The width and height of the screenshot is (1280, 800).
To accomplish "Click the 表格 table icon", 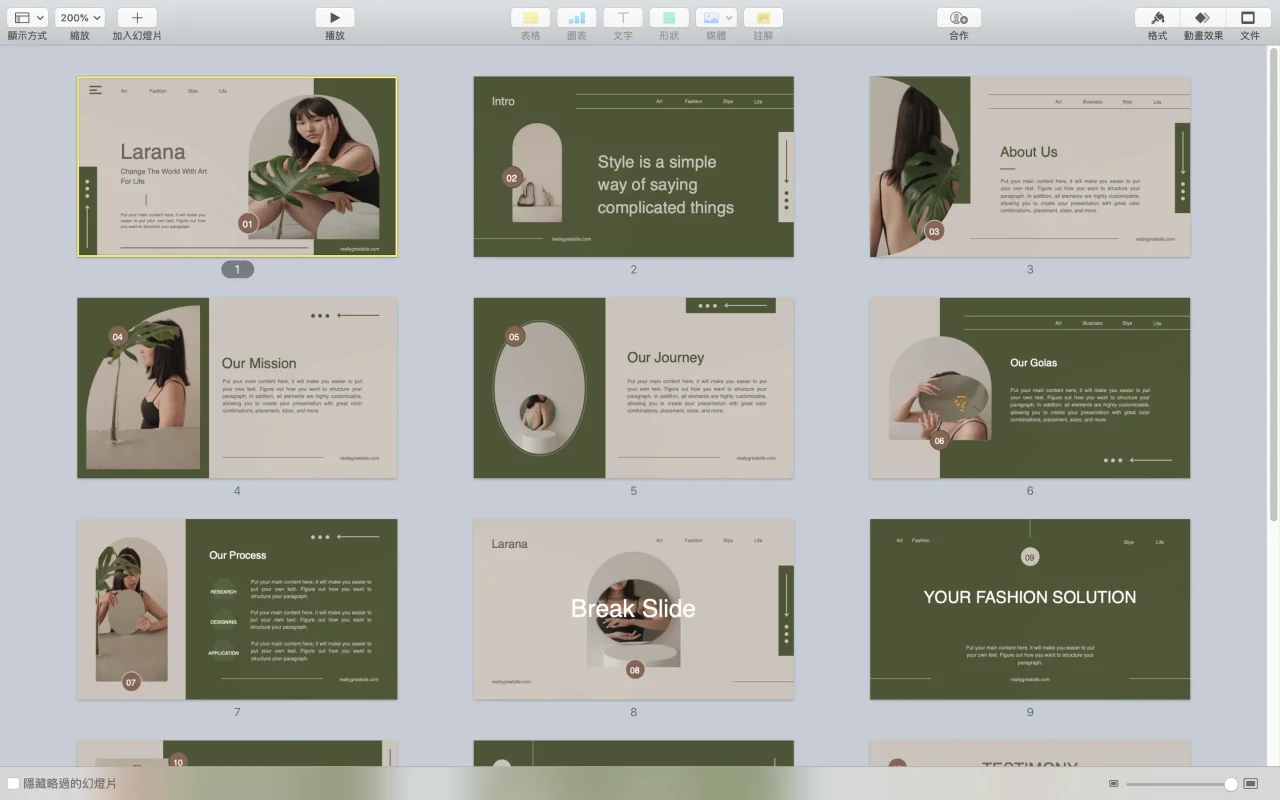I will pyautogui.click(x=531, y=18).
